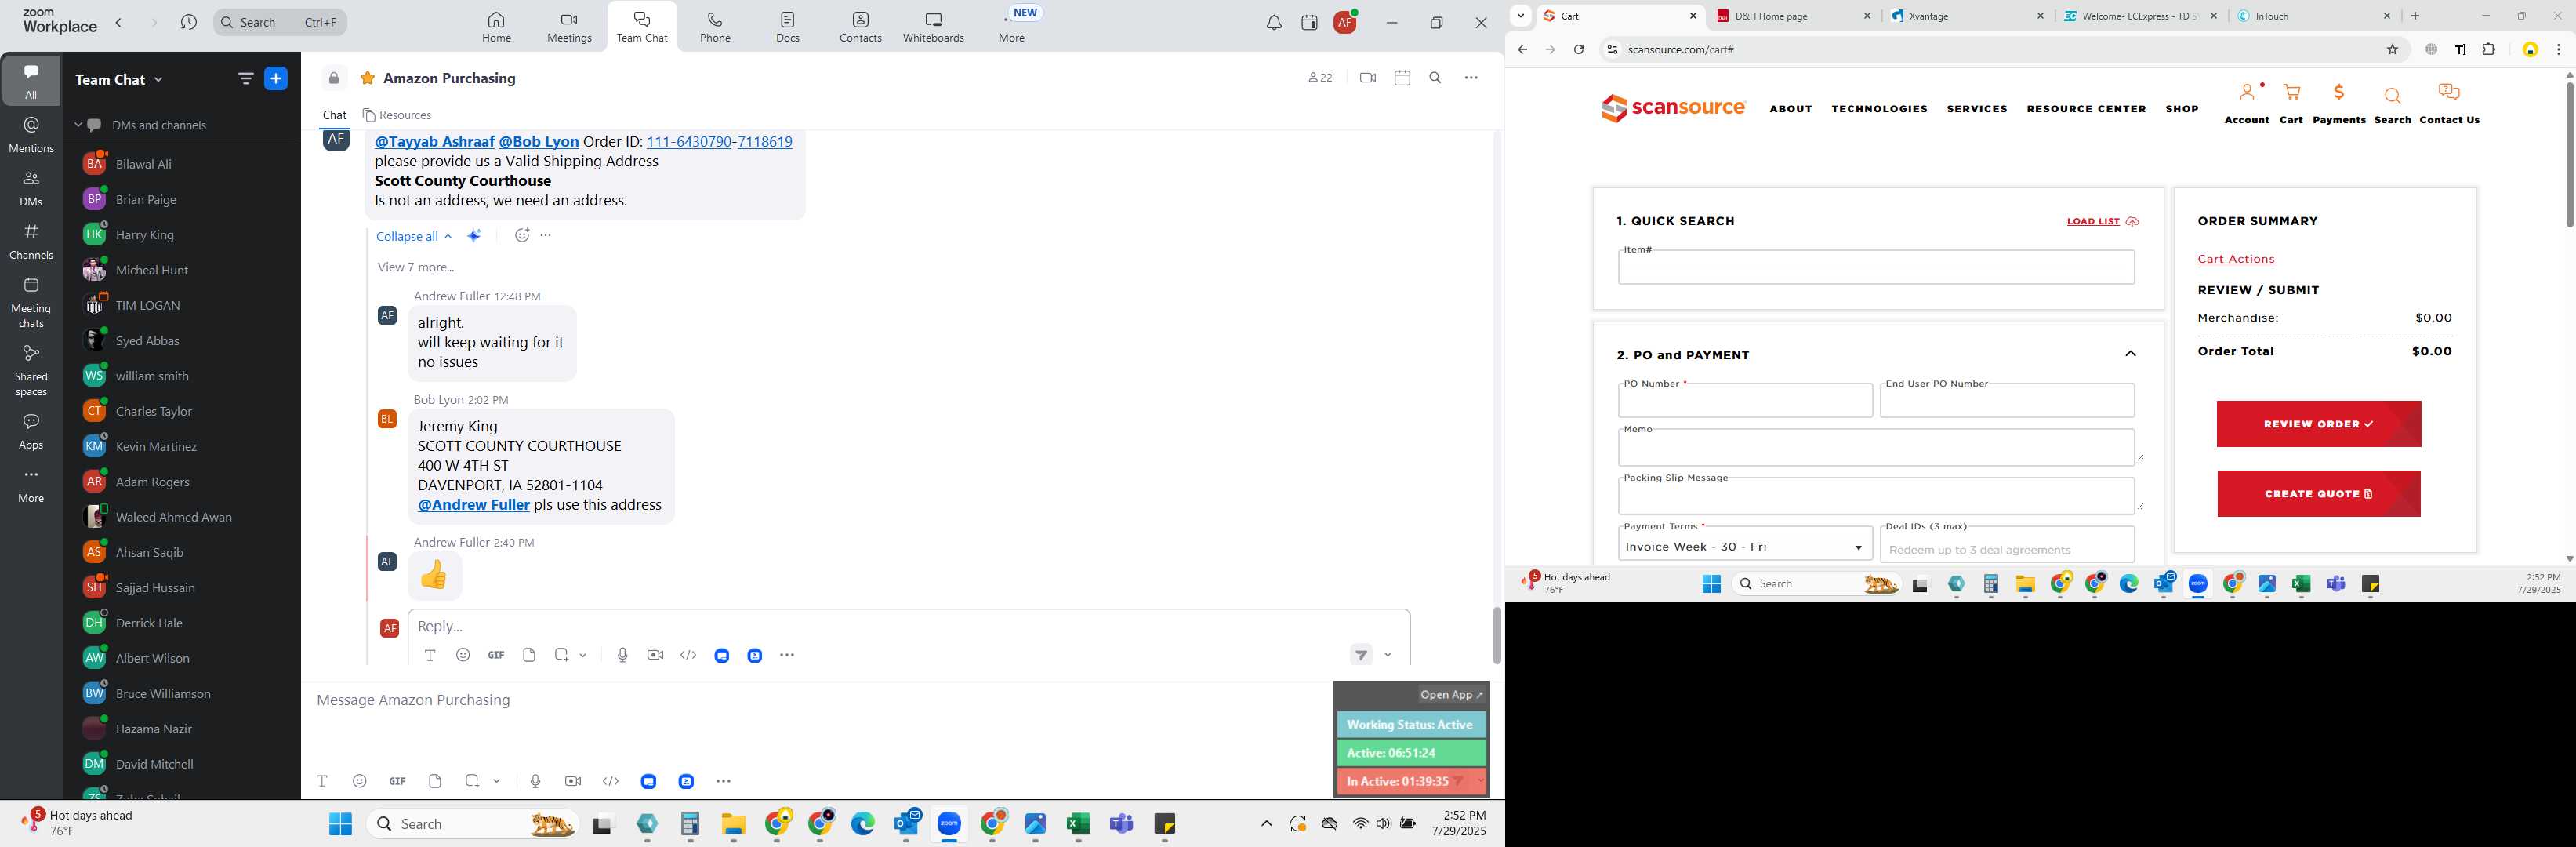Open ScanSource Account icon

click(x=2247, y=104)
